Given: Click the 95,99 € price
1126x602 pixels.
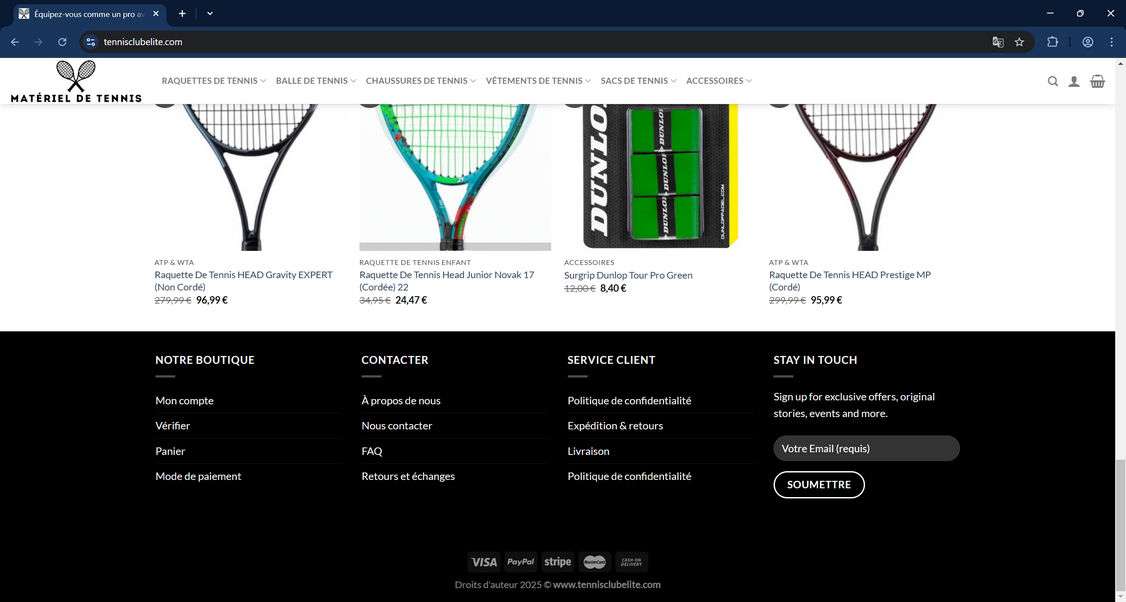Looking at the screenshot, I should tap(827, 300).
